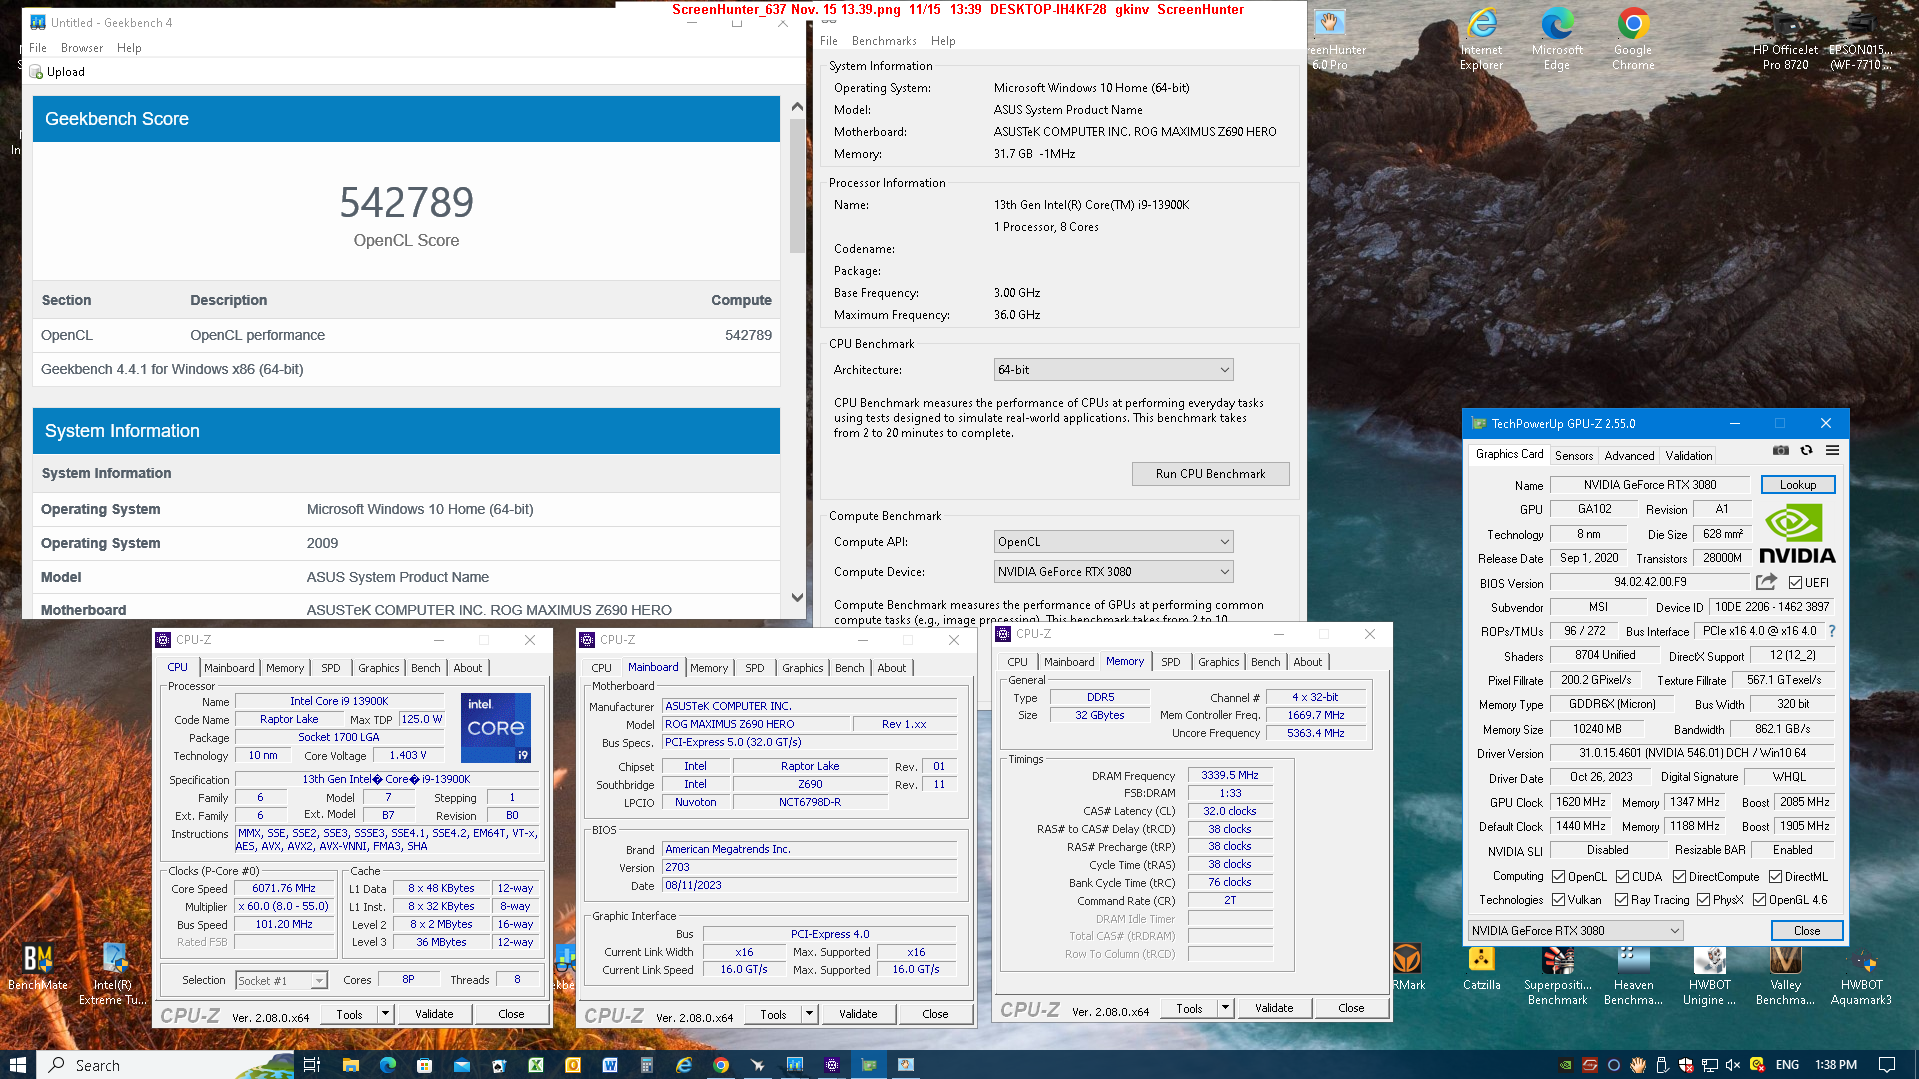Viewport: 1919px width, 1079px height.
Task: Open HWBOT Aquamark3 desktop icon
Action: 1861,975
